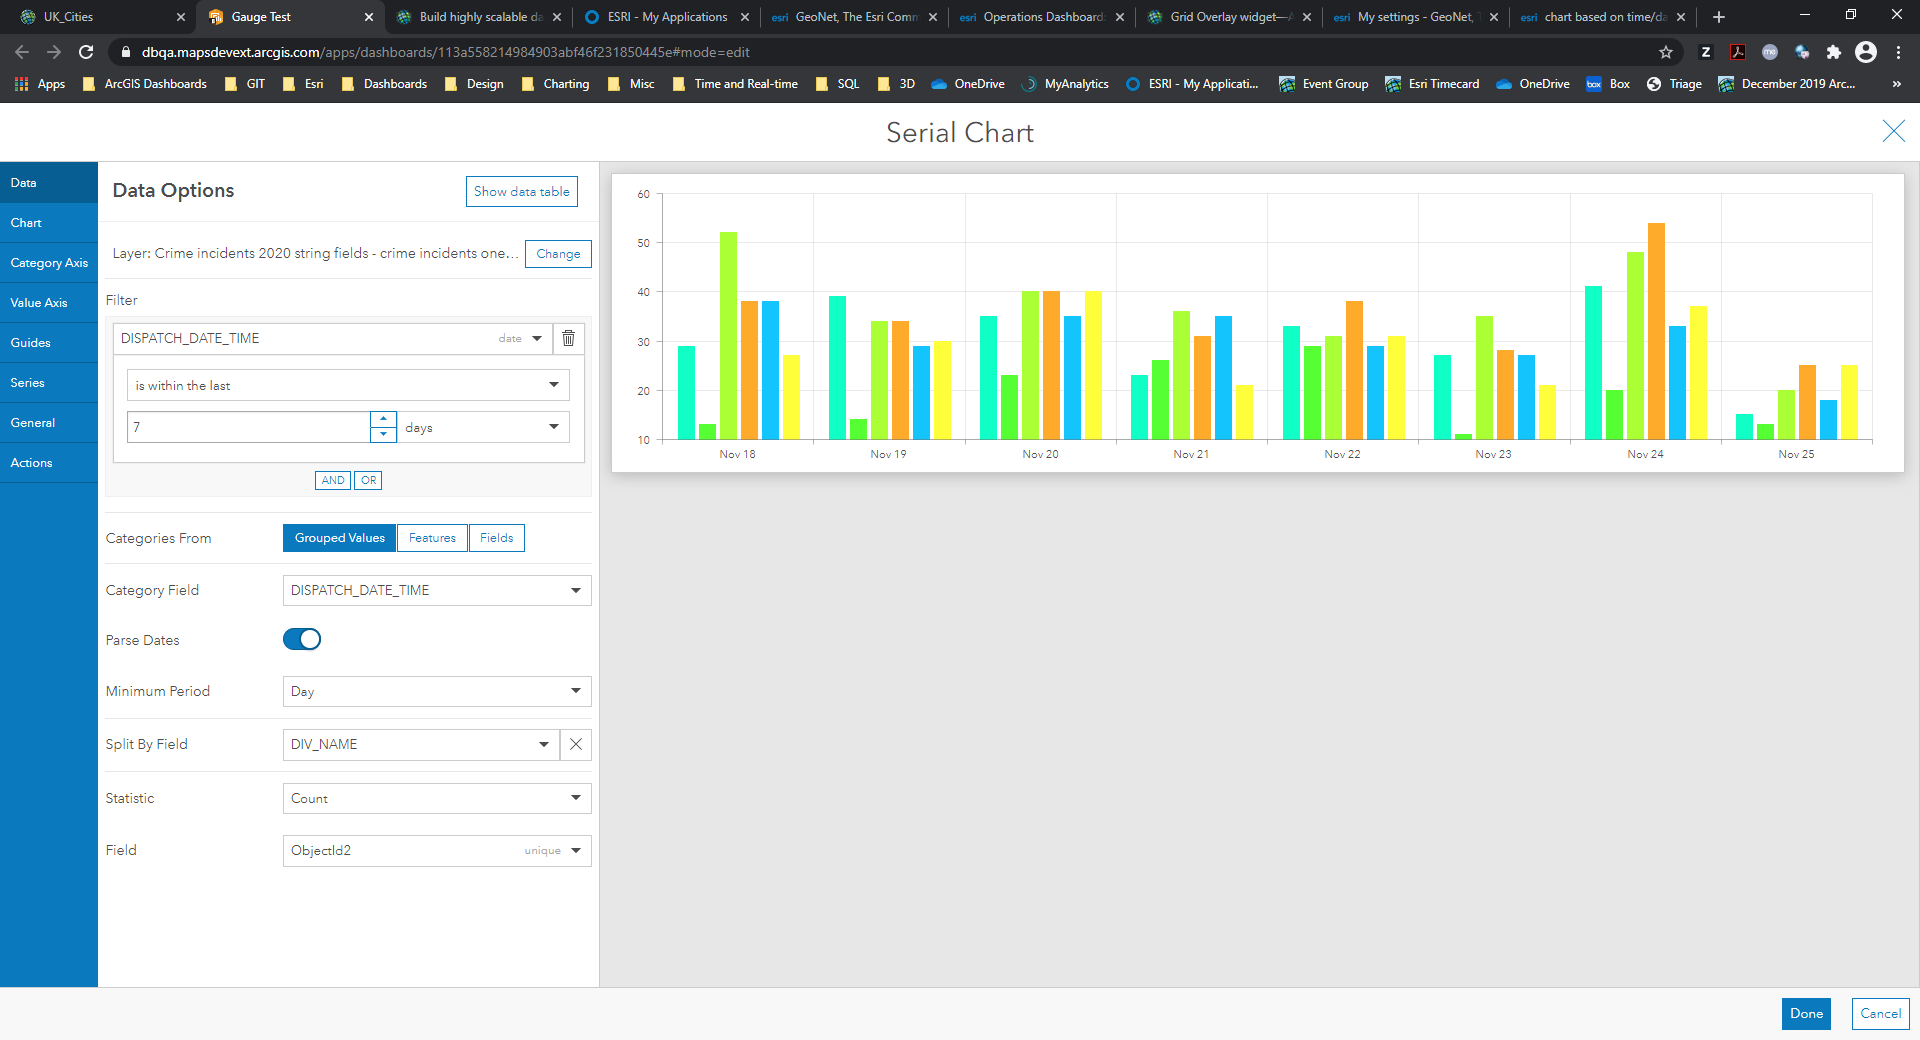The image size is (1920, 1040).
Task: Bookmark this page with the star
Action: pos(1665,52)
